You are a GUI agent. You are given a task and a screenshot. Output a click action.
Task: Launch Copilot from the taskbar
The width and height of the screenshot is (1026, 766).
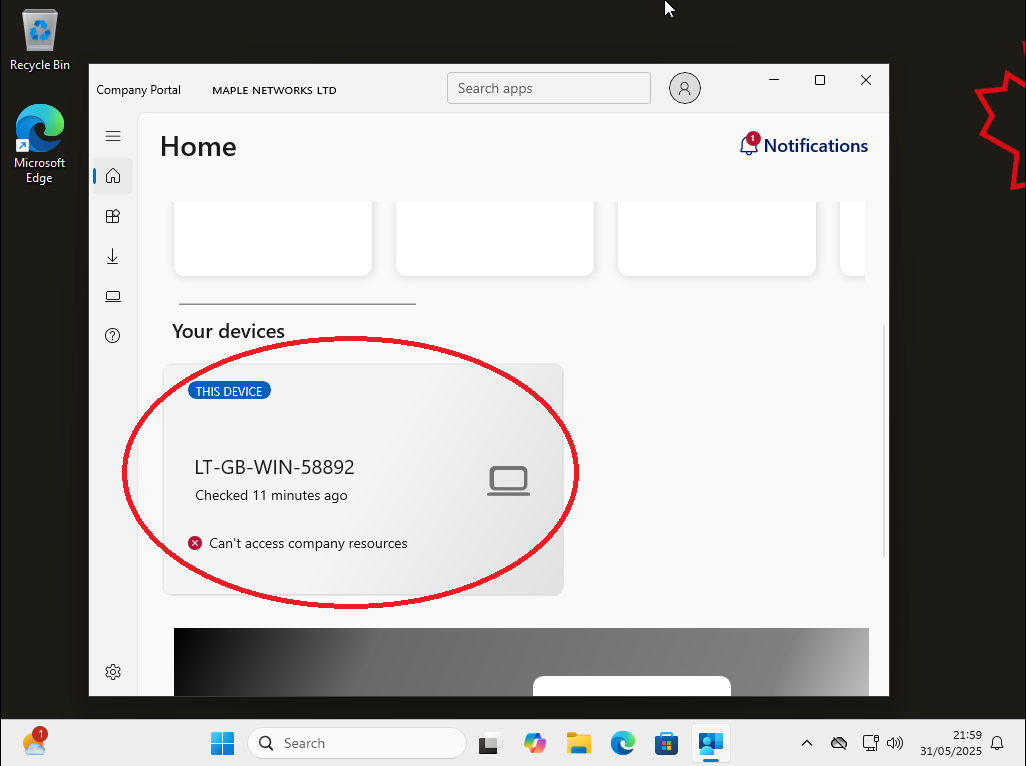click(x=535, y=743)
